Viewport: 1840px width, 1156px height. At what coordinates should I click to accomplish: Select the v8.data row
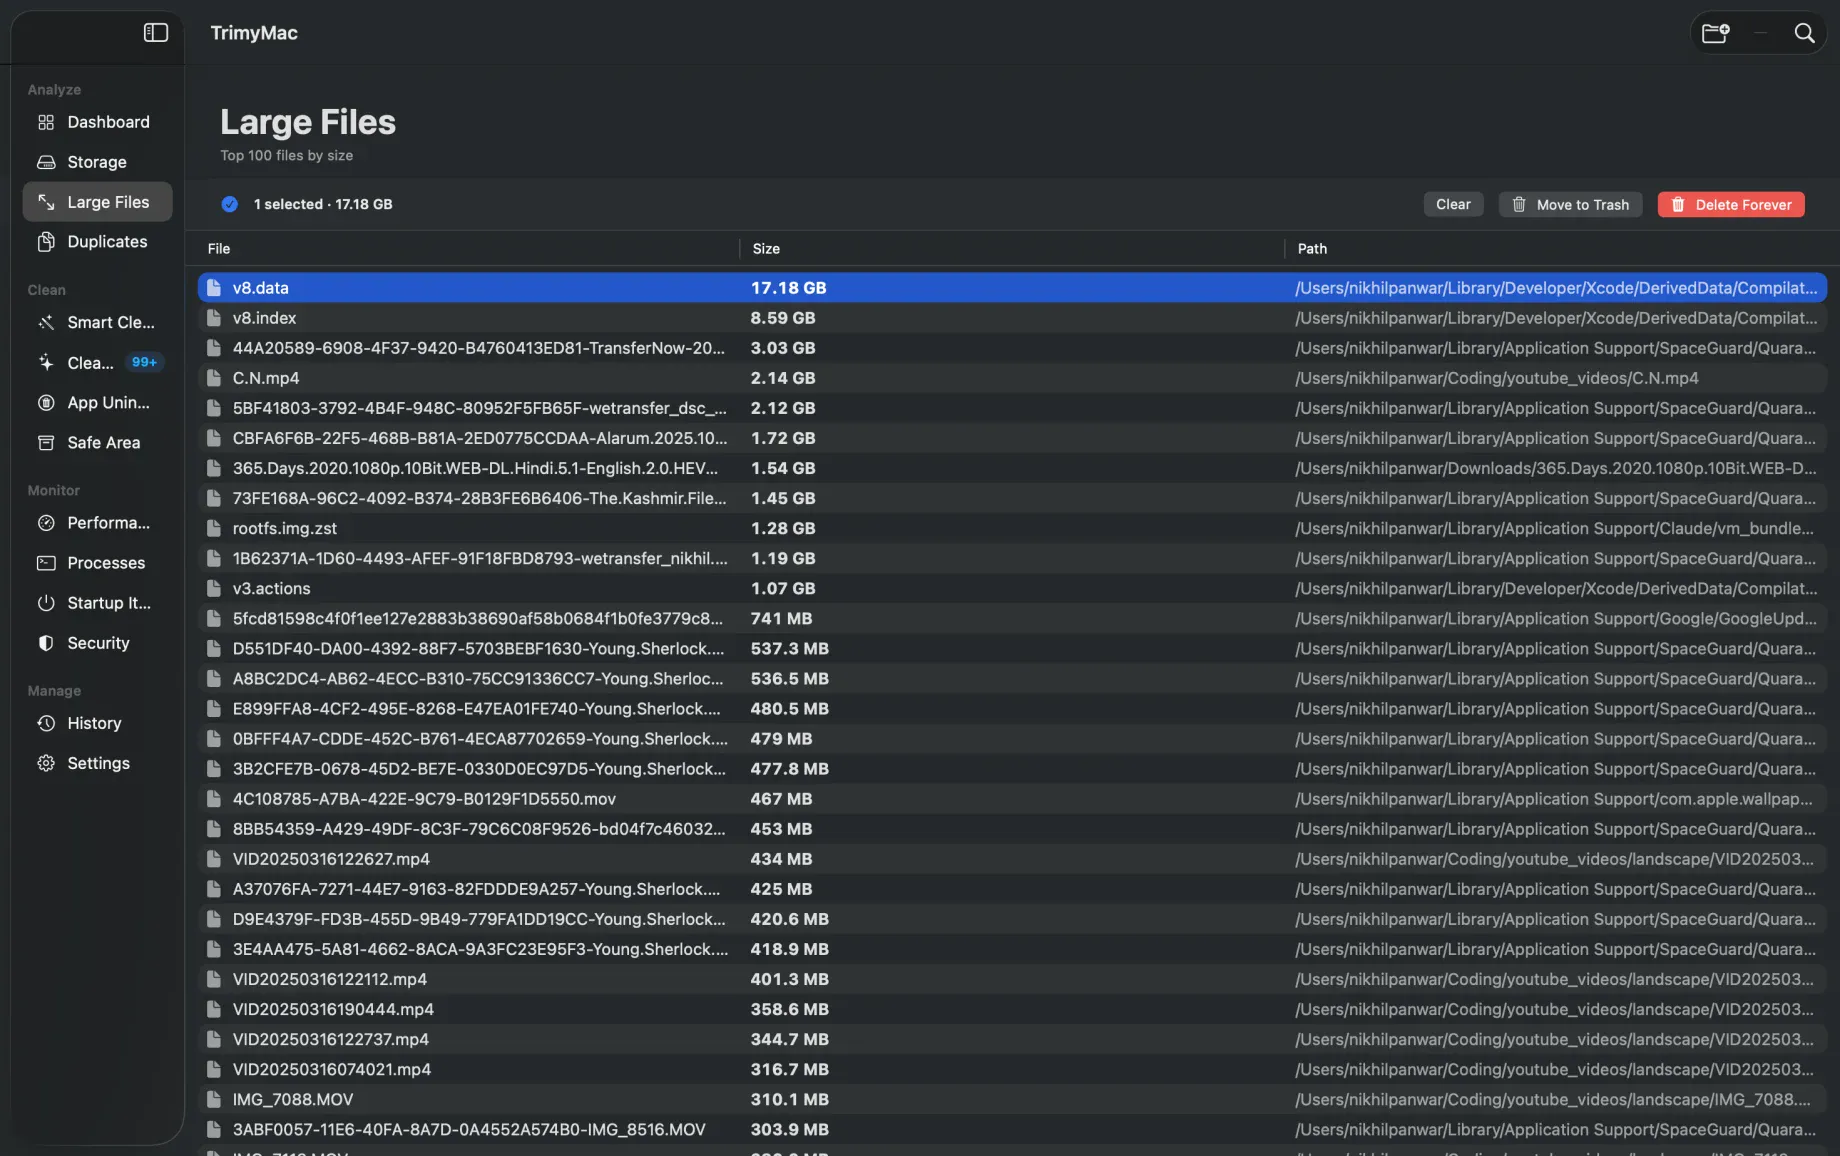[1012, 288]
